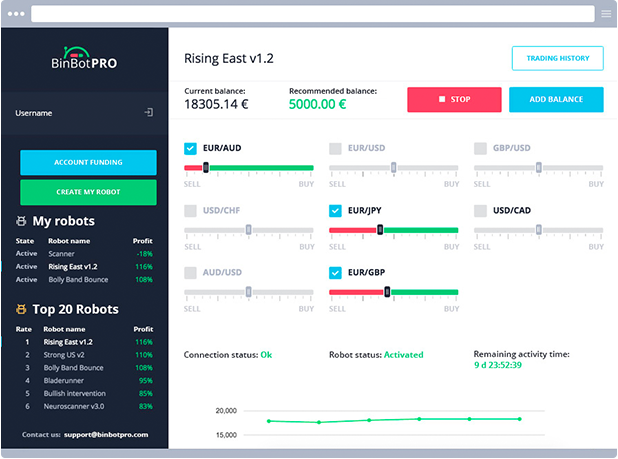Enable the GBP/USD currency pair checkbox
The image size is (618, 459).
pos(480,149)
